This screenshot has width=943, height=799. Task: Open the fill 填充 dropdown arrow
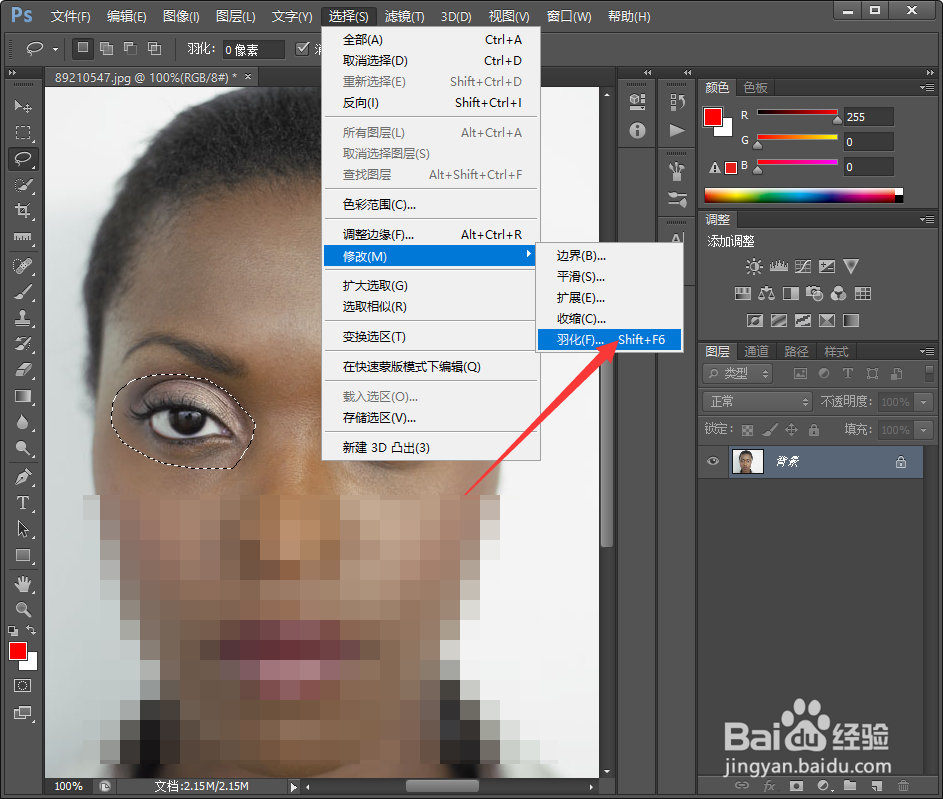pyautogui.click(x=923, y=429)
